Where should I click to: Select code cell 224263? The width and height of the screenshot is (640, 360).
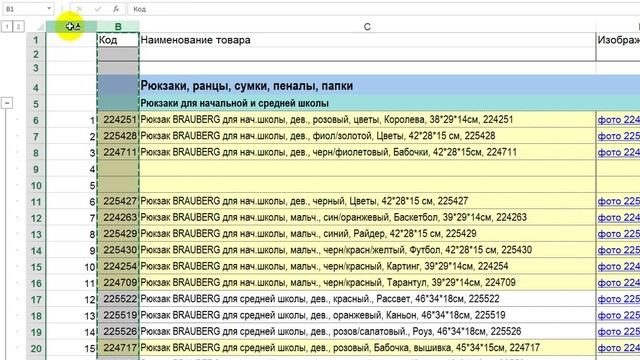coord(118,218)
